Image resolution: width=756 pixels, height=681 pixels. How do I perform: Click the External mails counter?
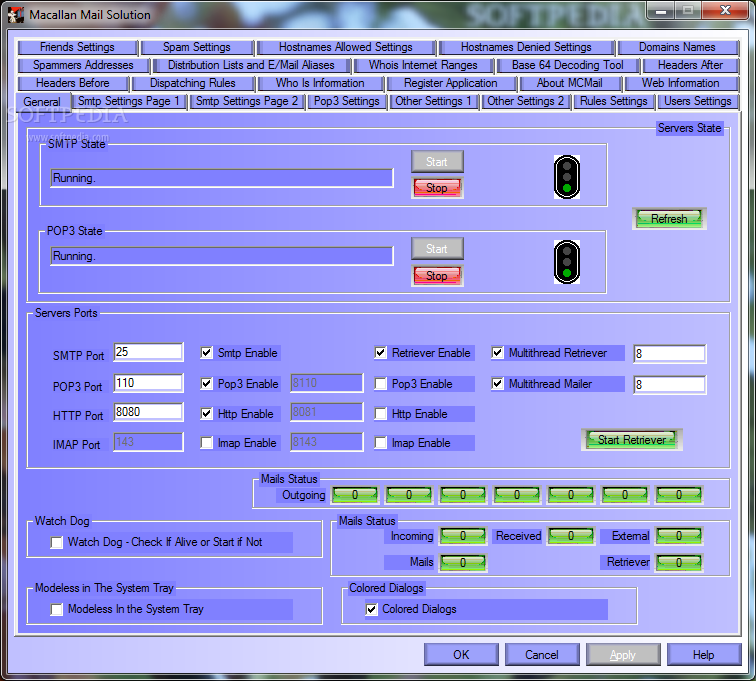(679, 536)
